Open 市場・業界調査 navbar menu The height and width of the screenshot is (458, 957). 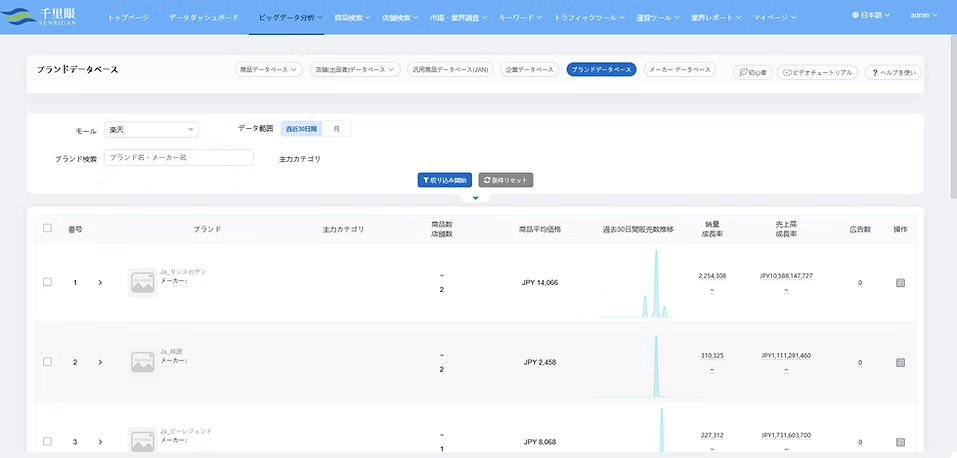point(458,18)
